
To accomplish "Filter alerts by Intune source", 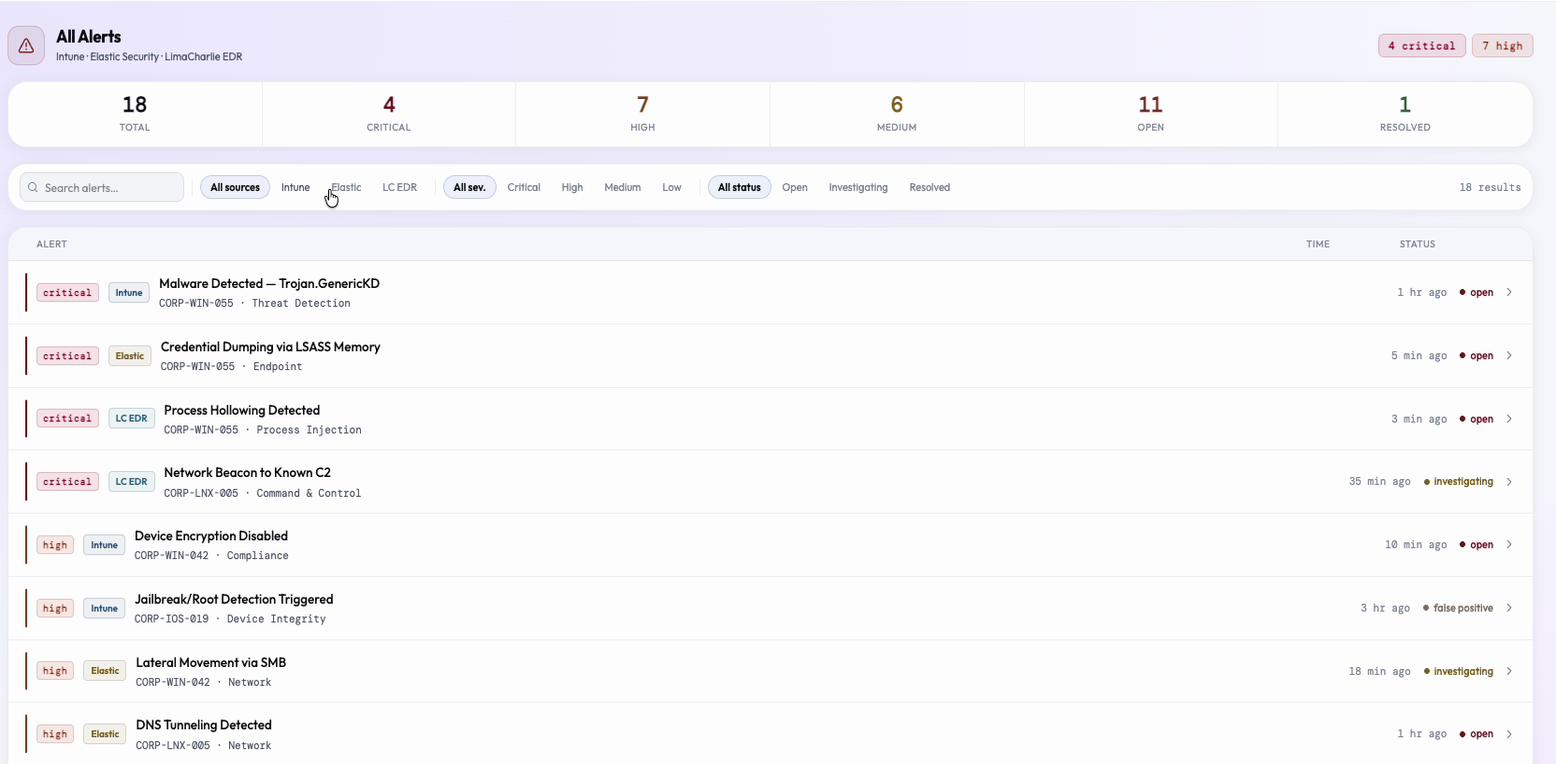I will [x=295, y=187].
